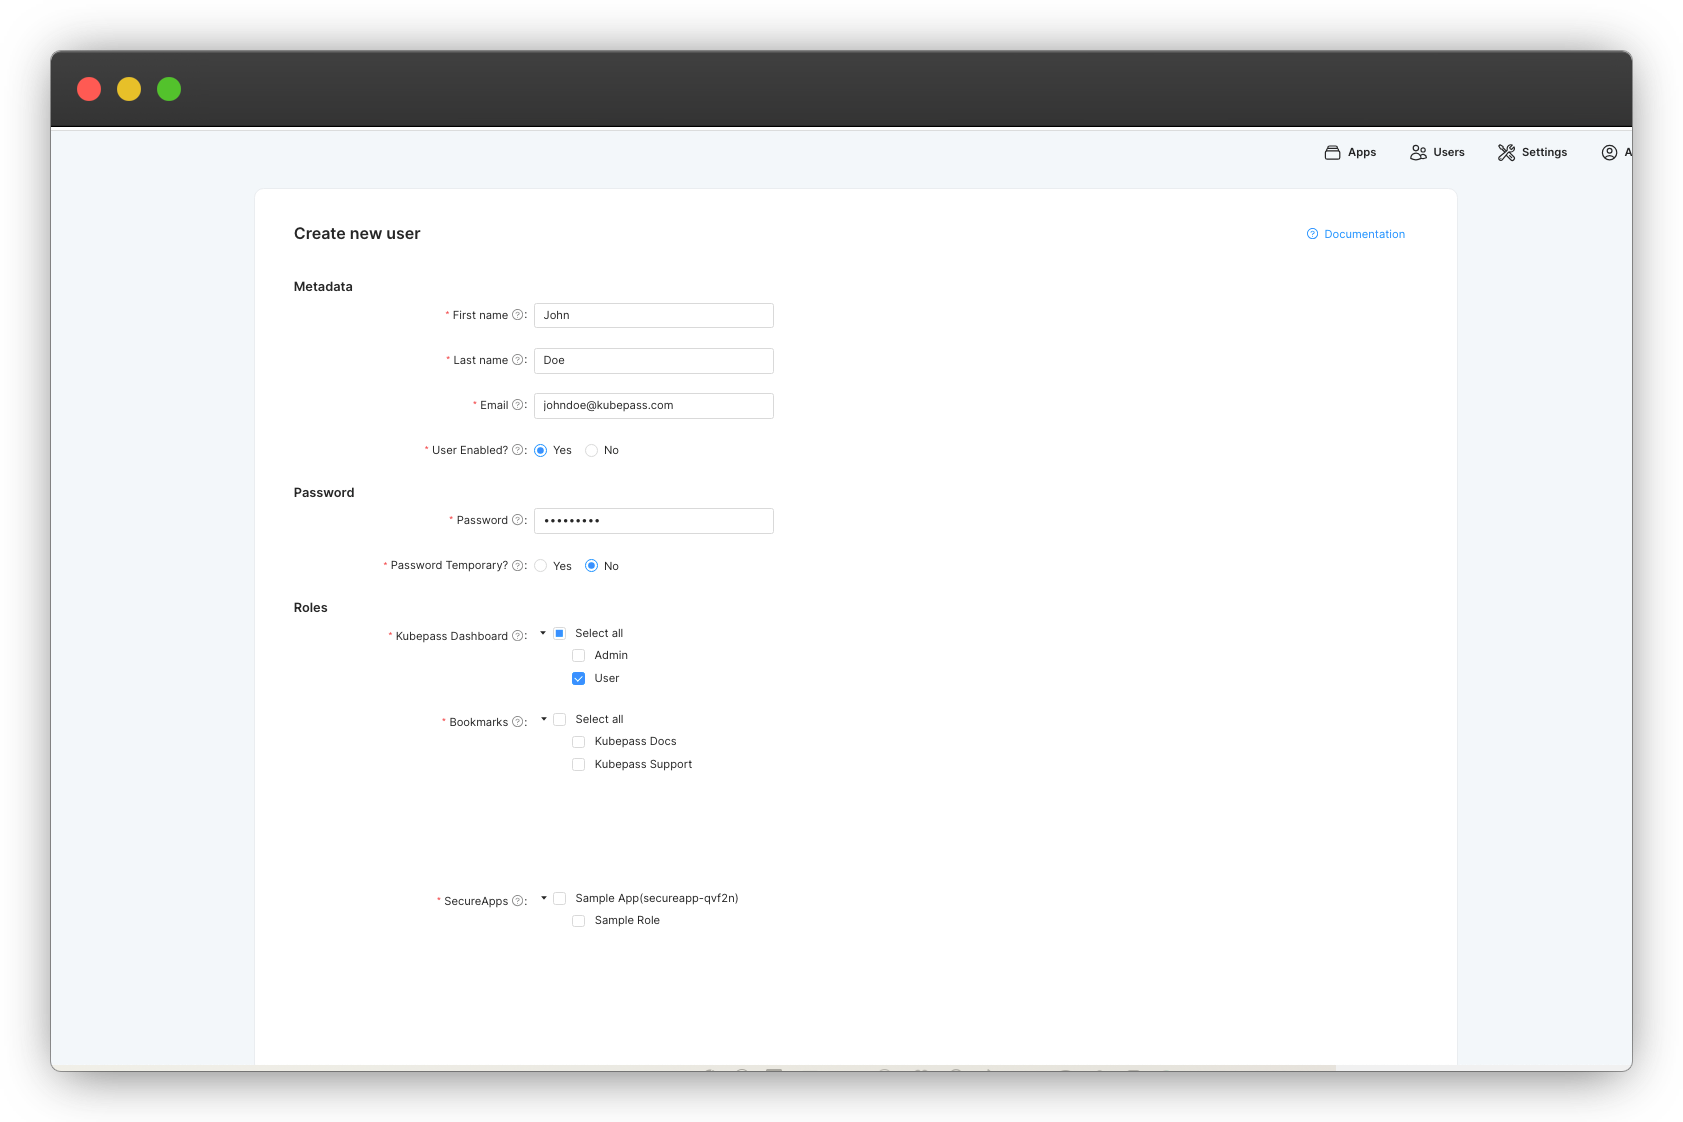Click the help icon beside Password
The height and width of the screenshot is (1122, 1683).
517,519
